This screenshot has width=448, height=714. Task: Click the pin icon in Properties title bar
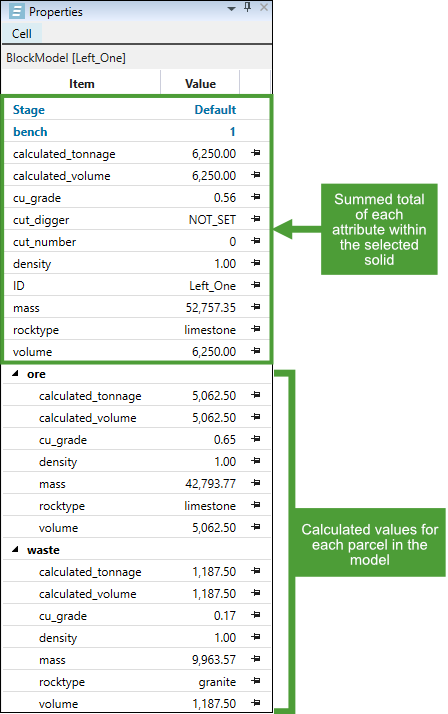click(x=247, y=7)
